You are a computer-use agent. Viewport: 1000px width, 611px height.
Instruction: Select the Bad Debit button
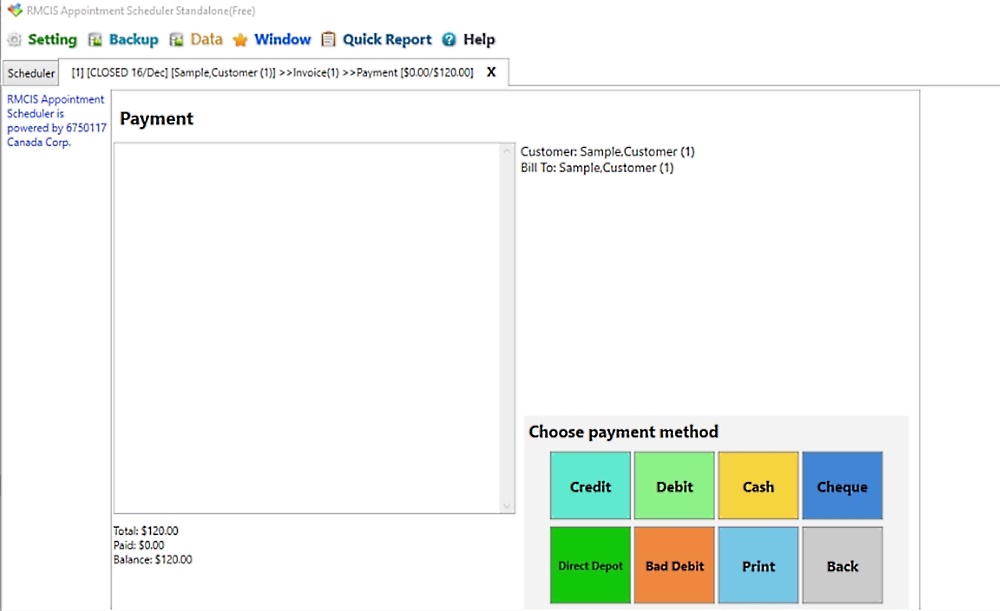click(x=674, y=565)
